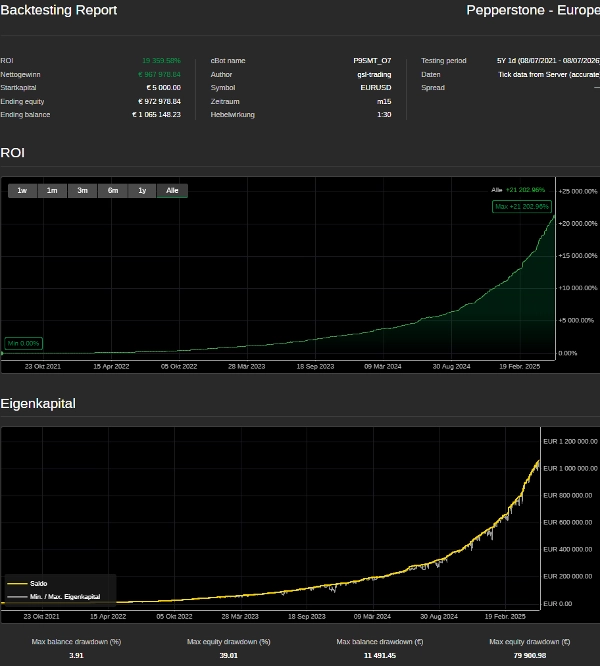600x666 pixels.
Task: Click the EUR 1 200 000.00 axis label
Action: pyautogui.click(x=570, y=442)
